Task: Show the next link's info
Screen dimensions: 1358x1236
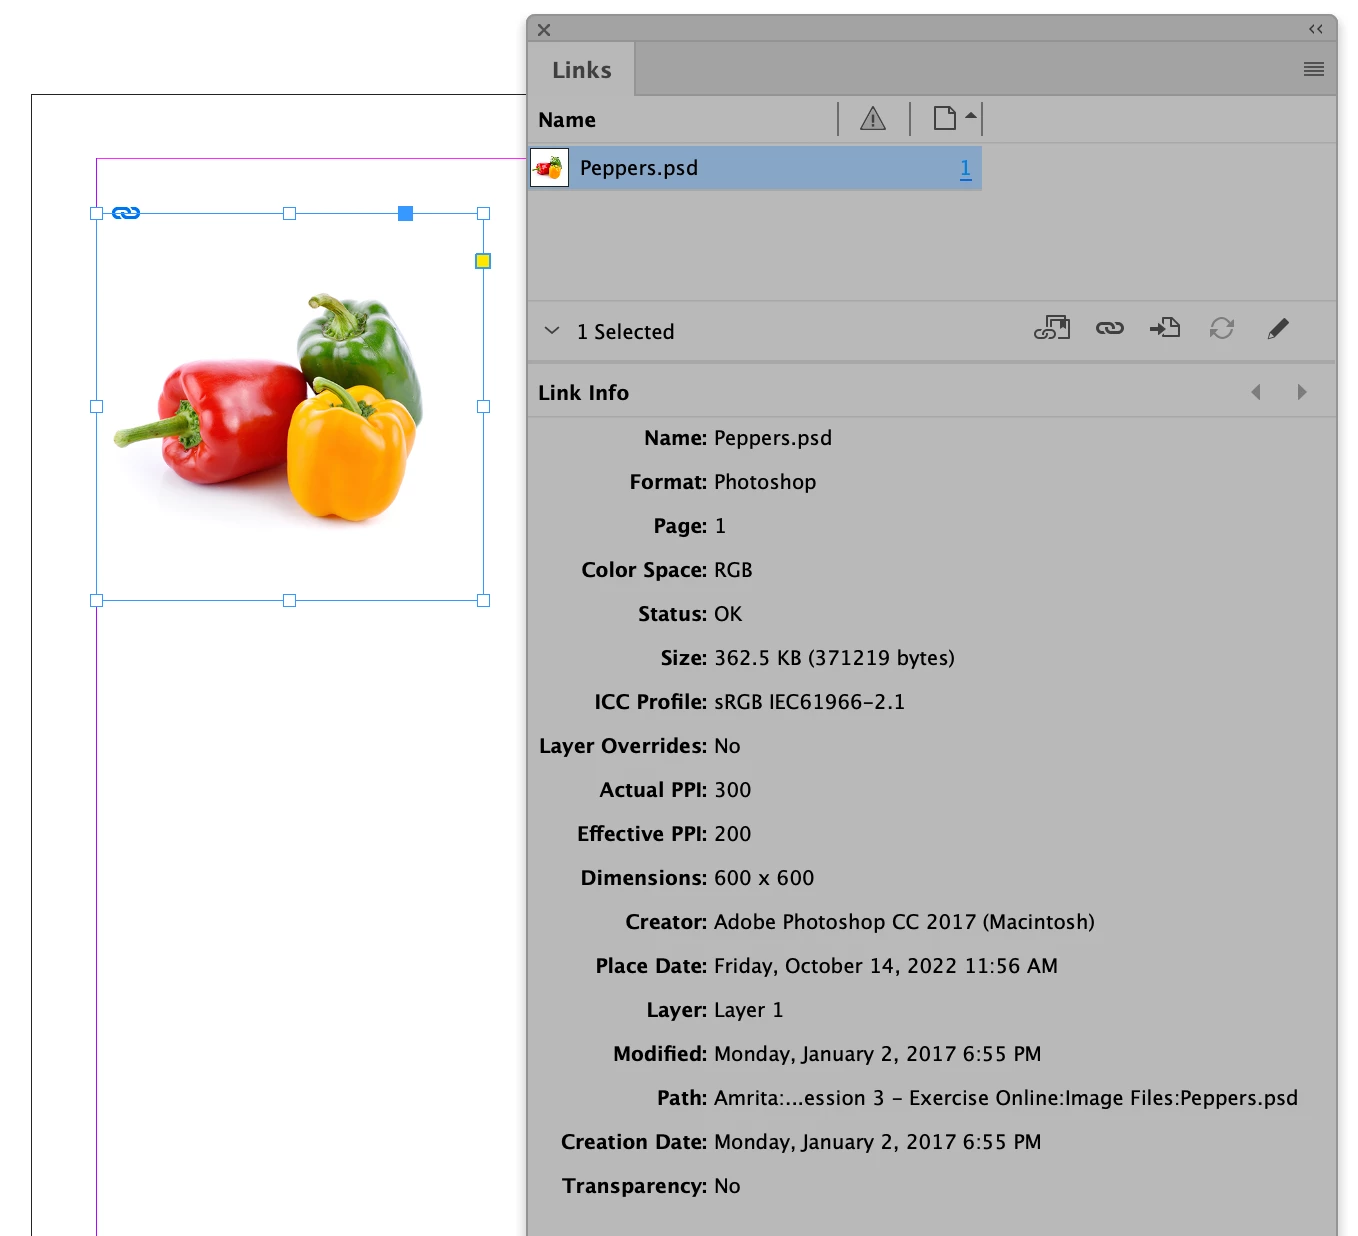Action: (1302, 392)
